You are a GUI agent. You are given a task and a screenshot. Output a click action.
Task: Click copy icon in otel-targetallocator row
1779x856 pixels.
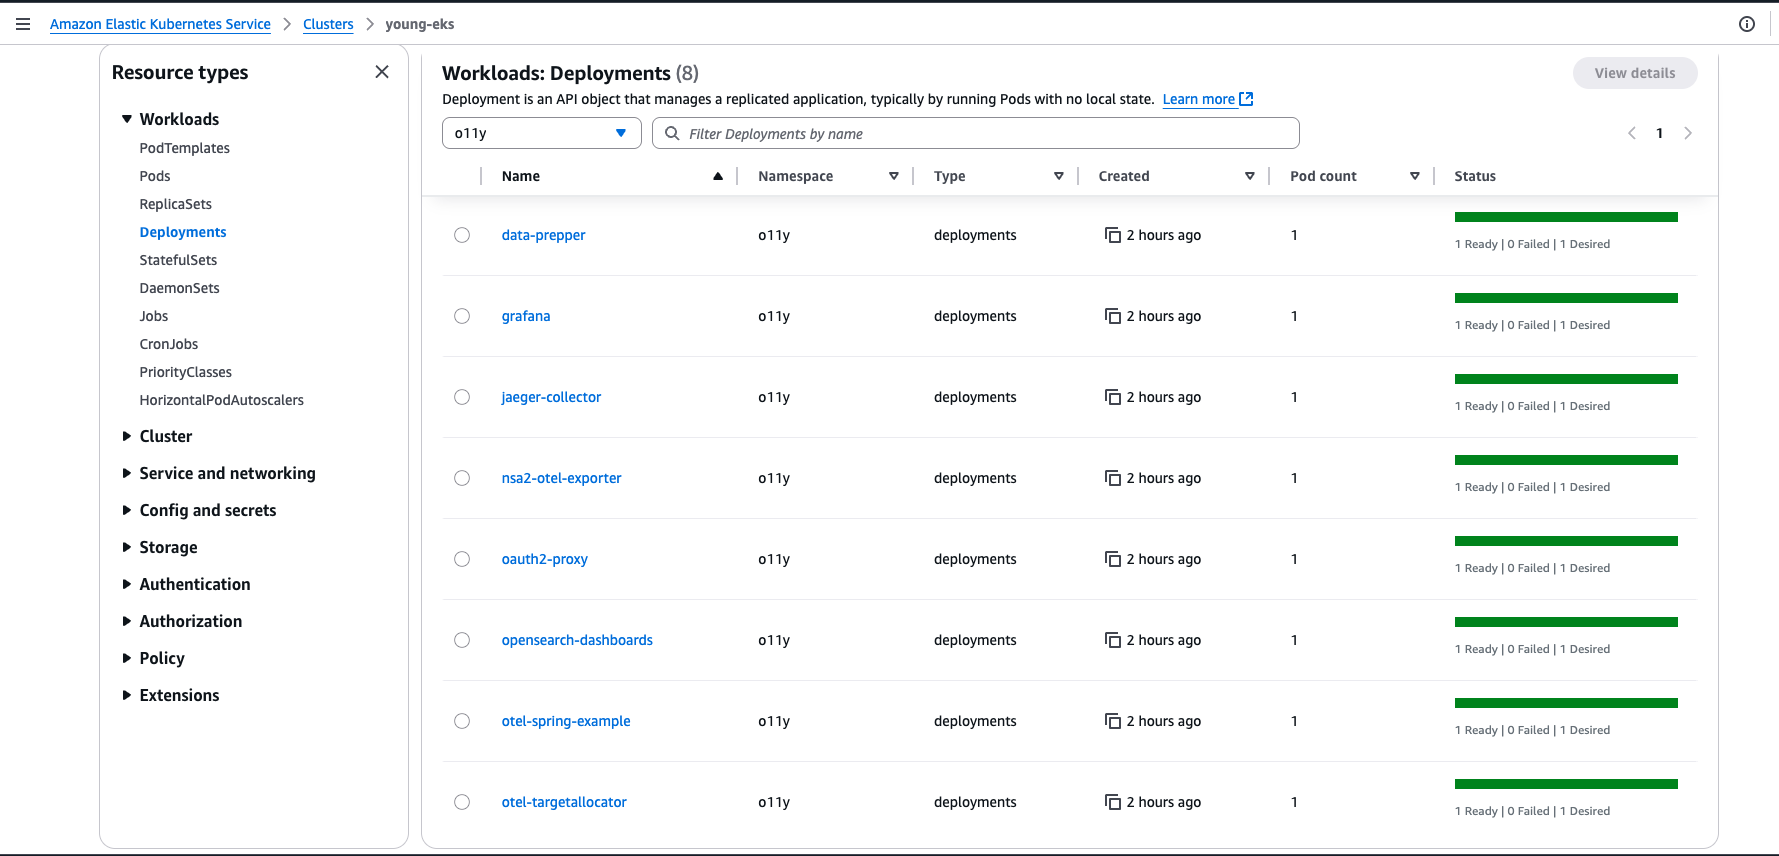click(1113, 802)
